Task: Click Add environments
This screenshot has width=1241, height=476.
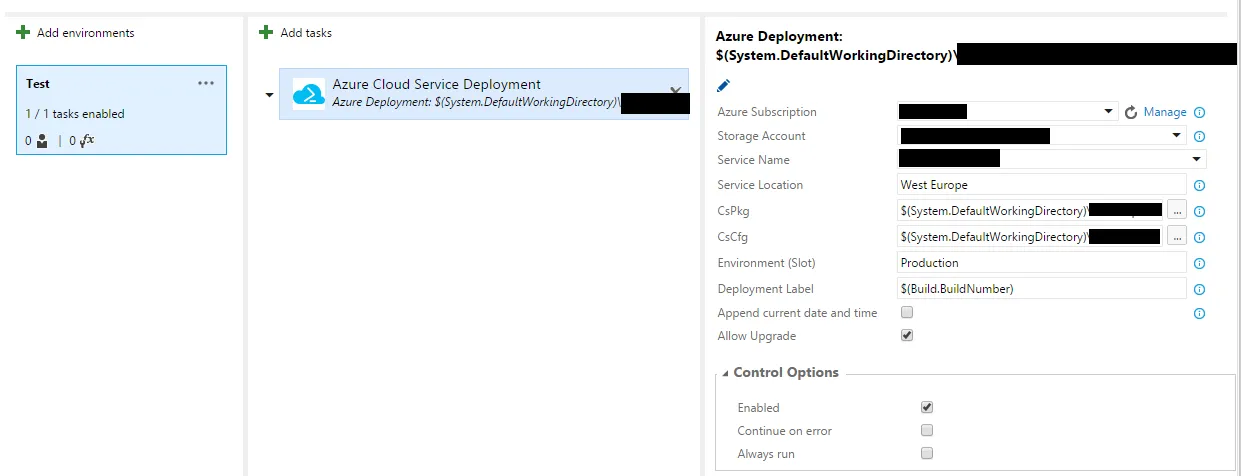Action: tap(76, 33)
